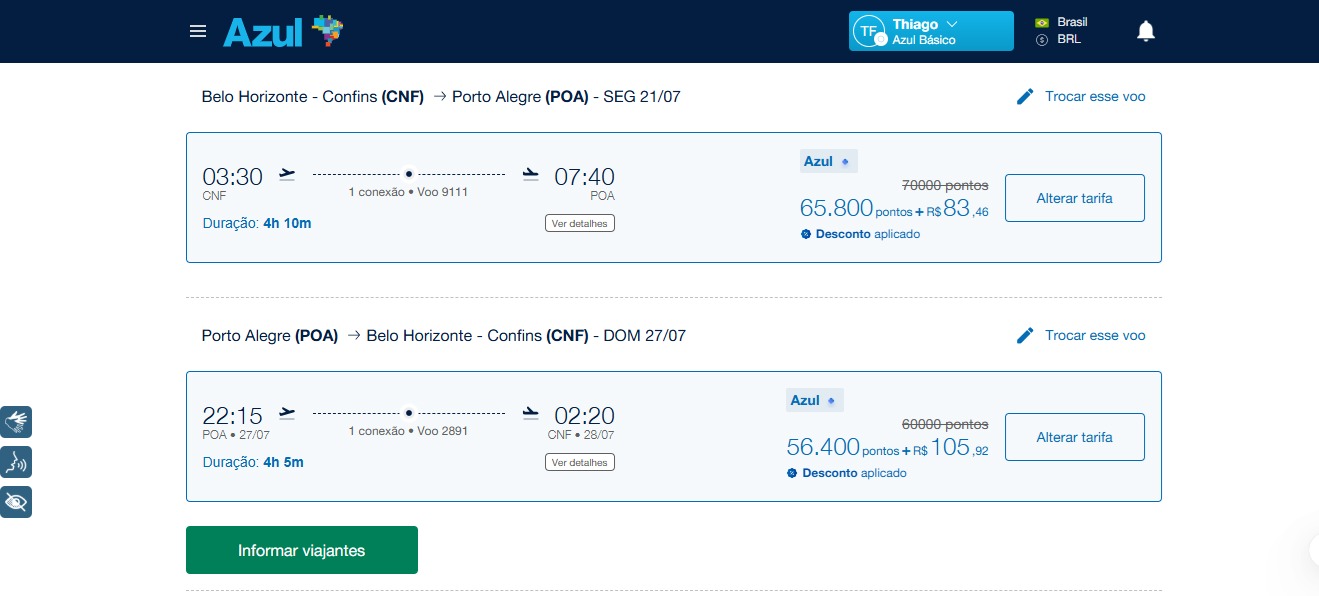Click the Informar viajantes button
The image size is (1319, 596).
point(302,550)
